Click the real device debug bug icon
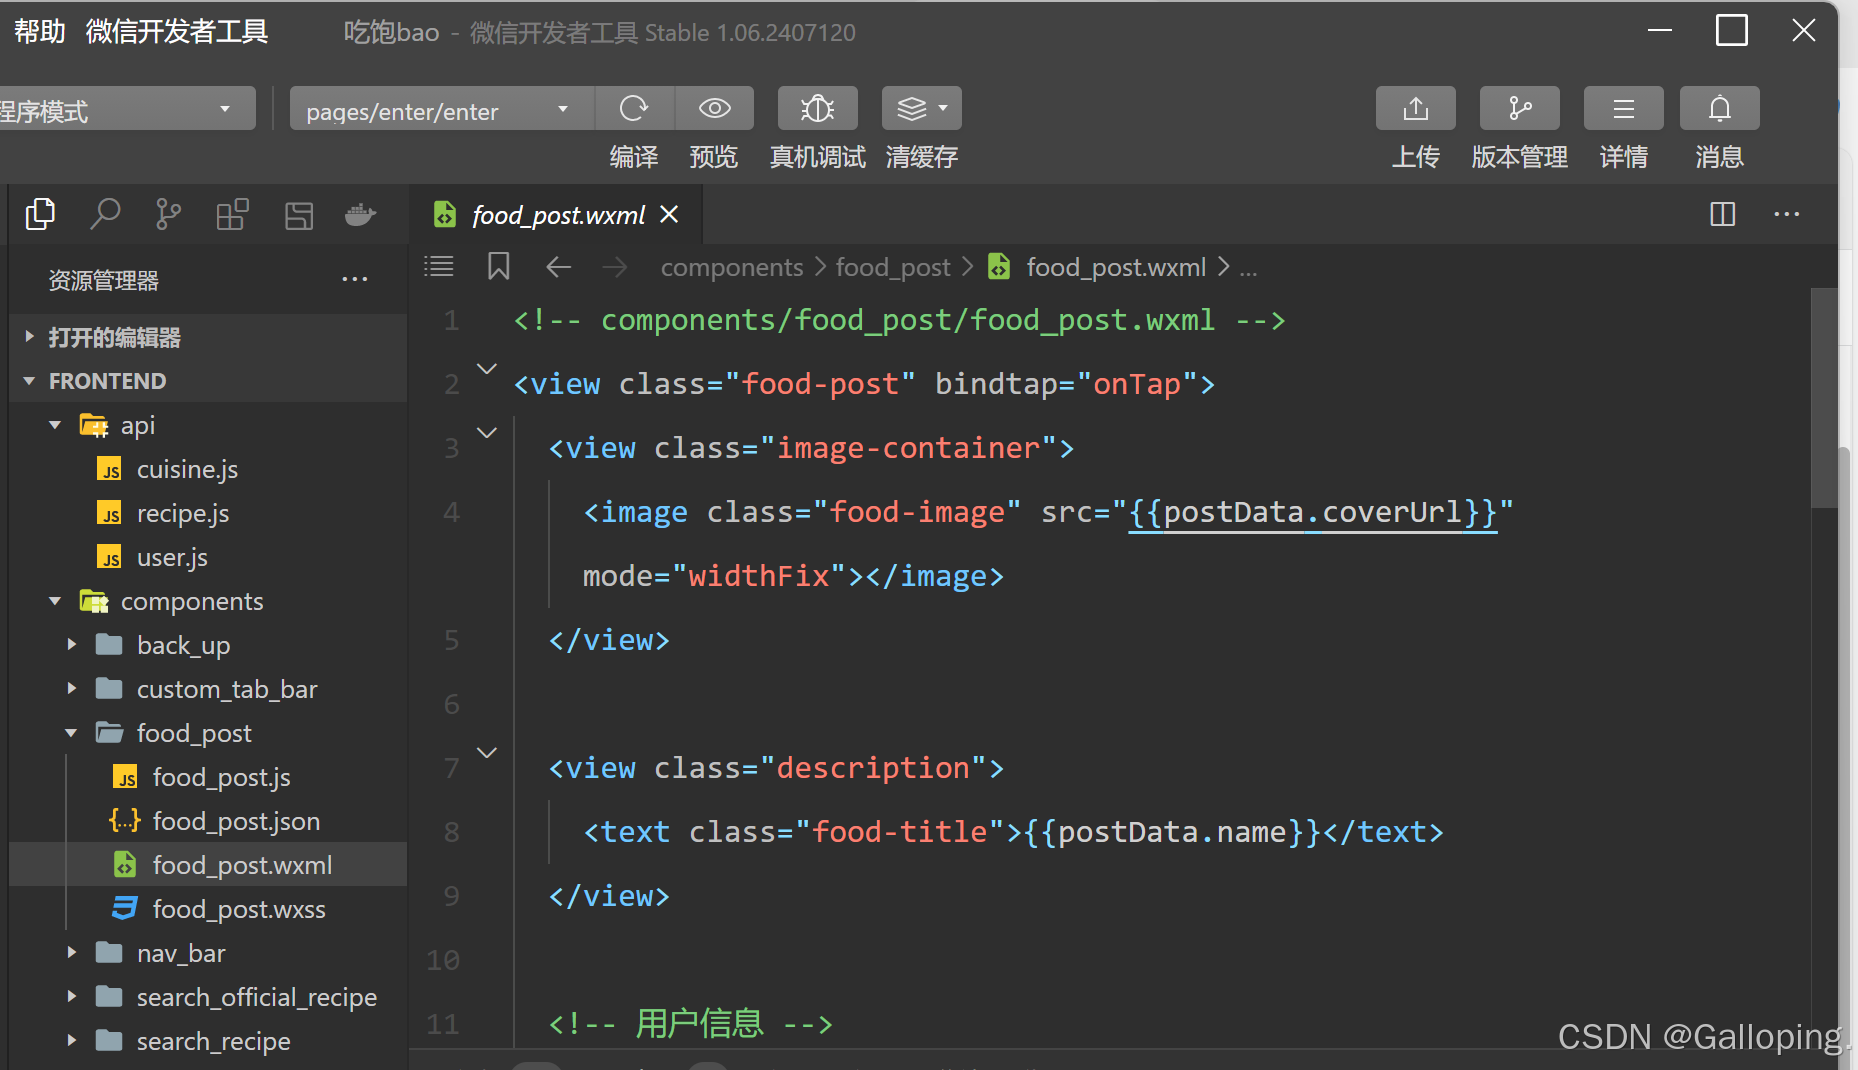 click(817, 108)
